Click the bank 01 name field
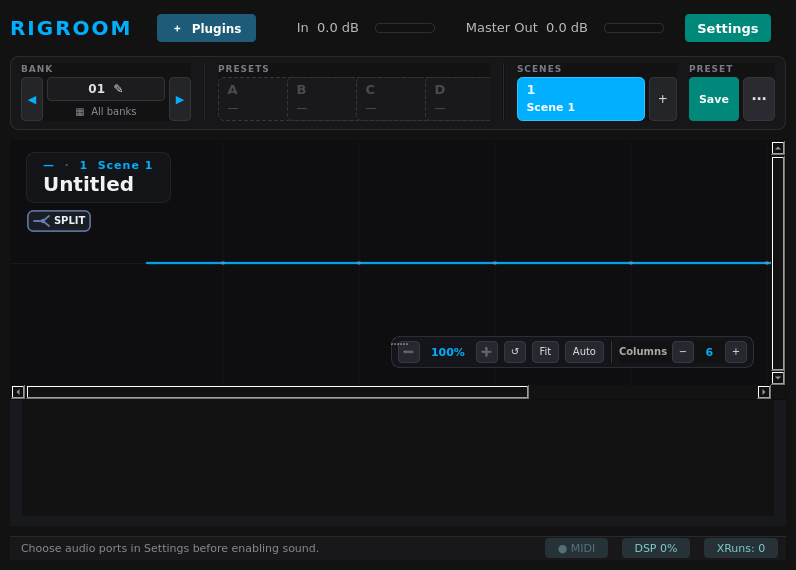 point(106,89)
